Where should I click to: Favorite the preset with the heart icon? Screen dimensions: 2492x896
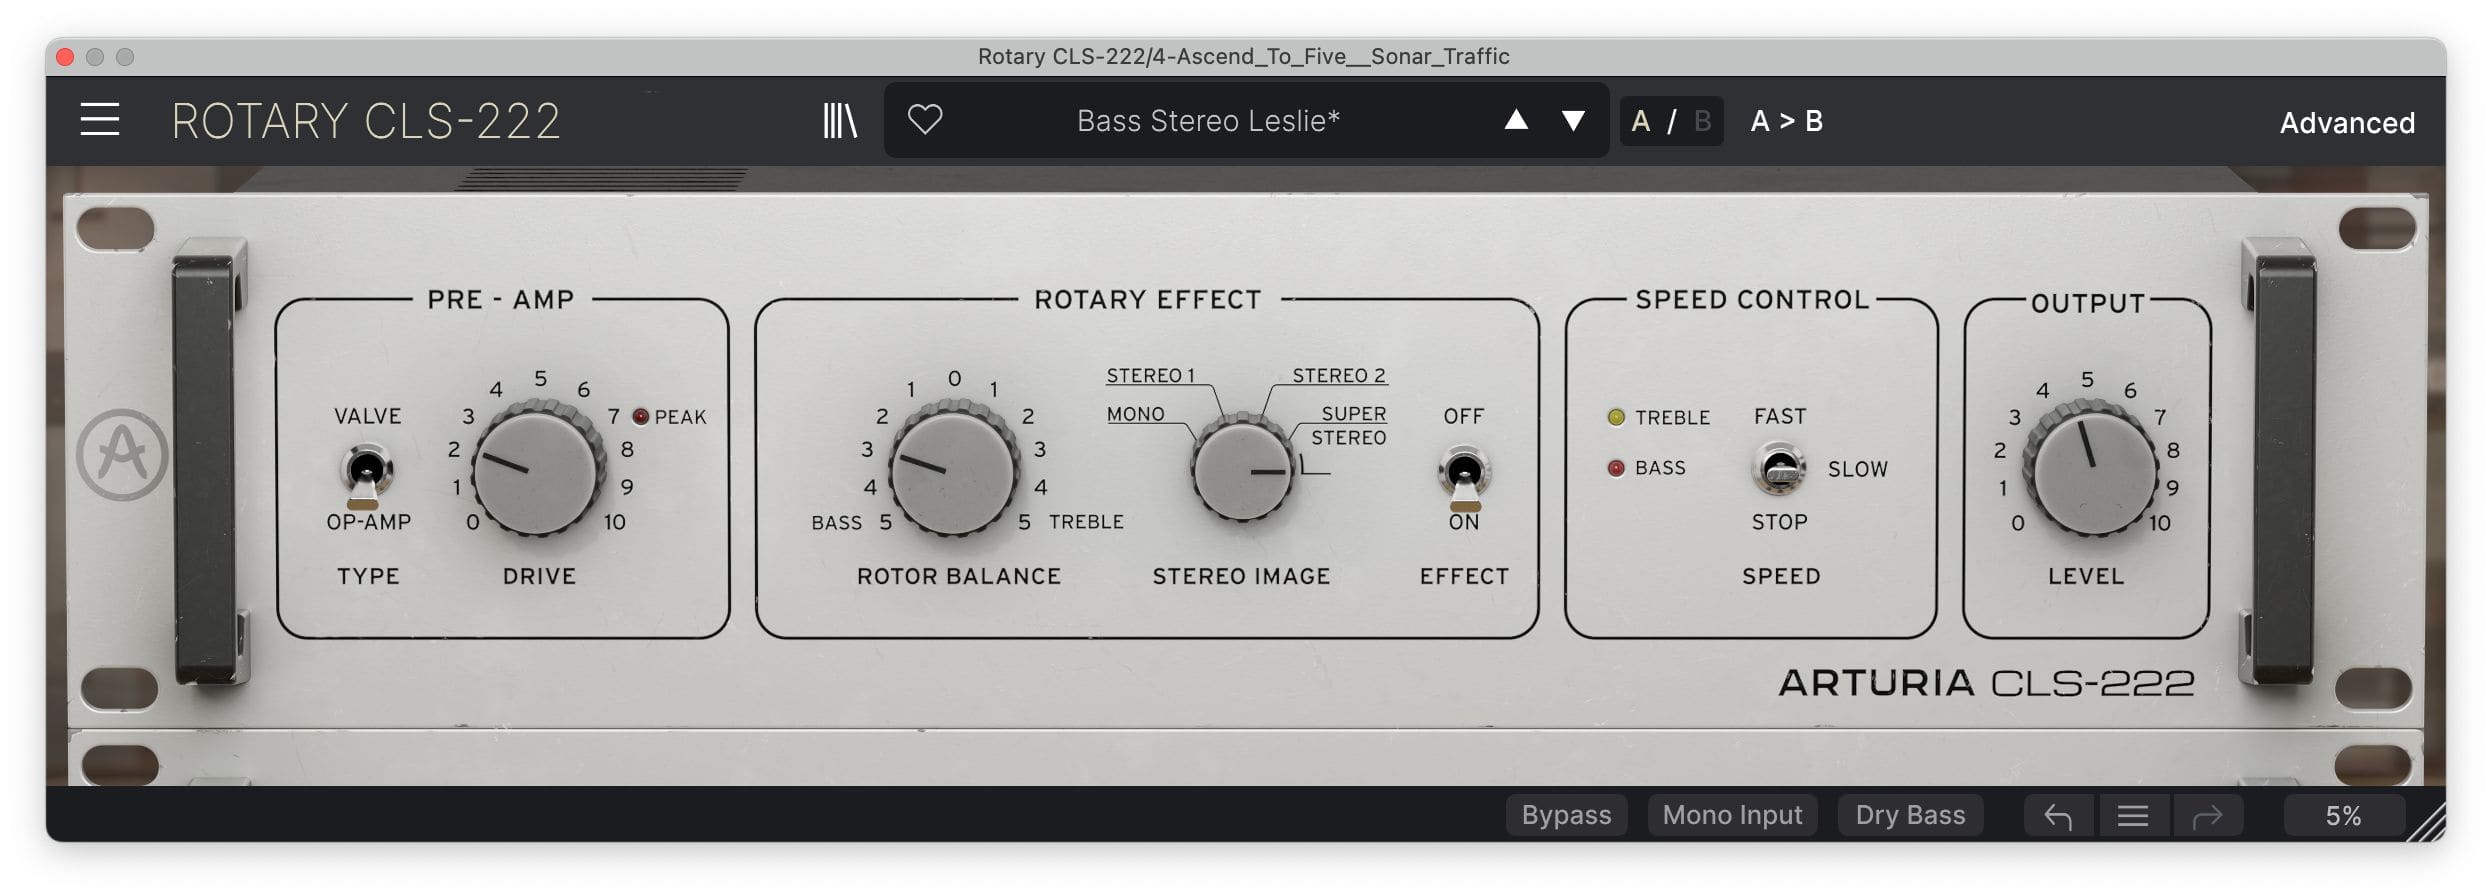[x=924, y=120]
